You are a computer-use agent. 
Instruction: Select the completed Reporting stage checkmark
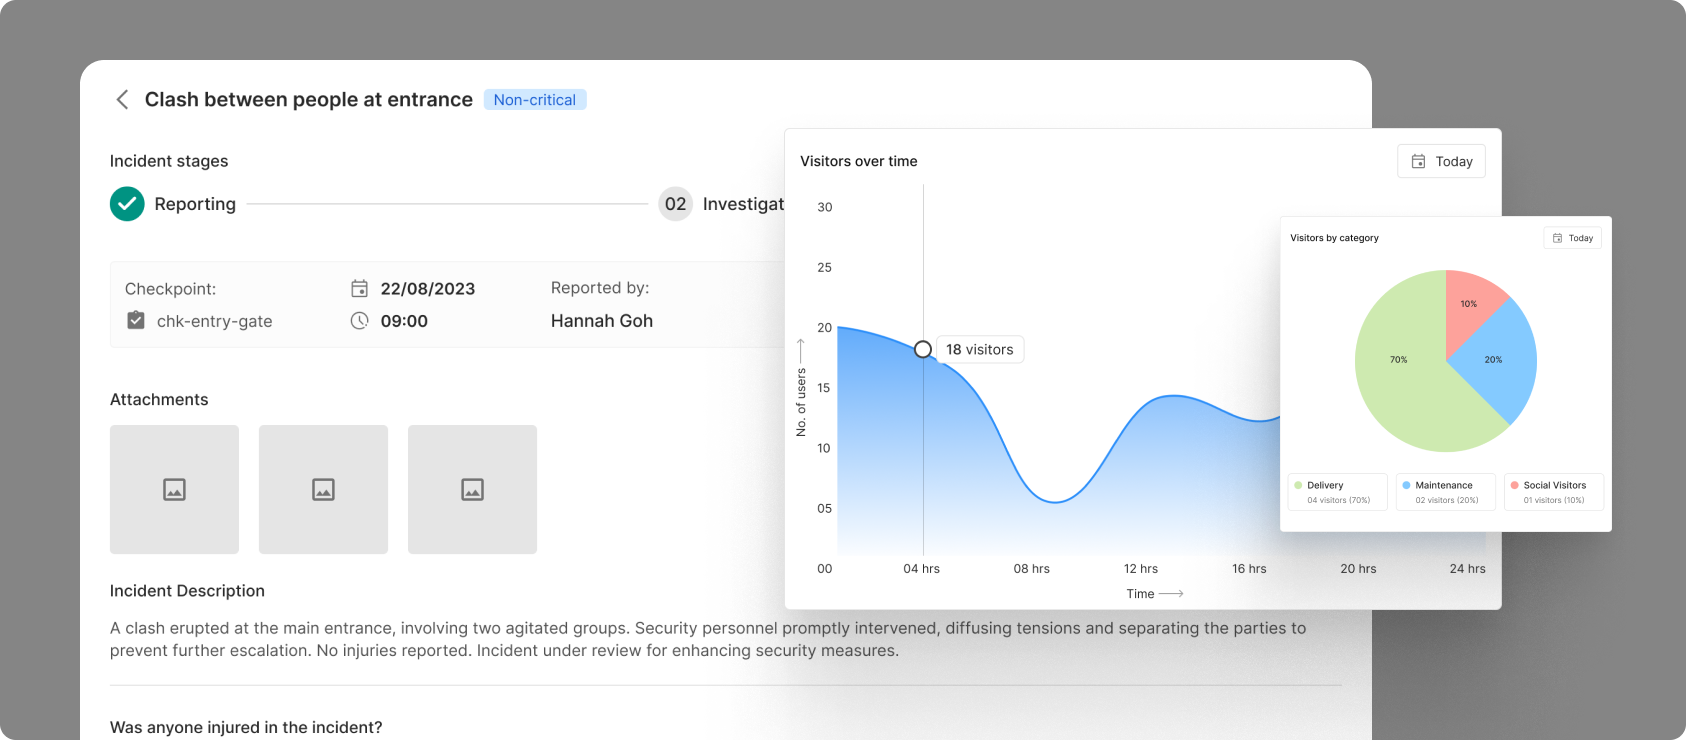(127, 204)
